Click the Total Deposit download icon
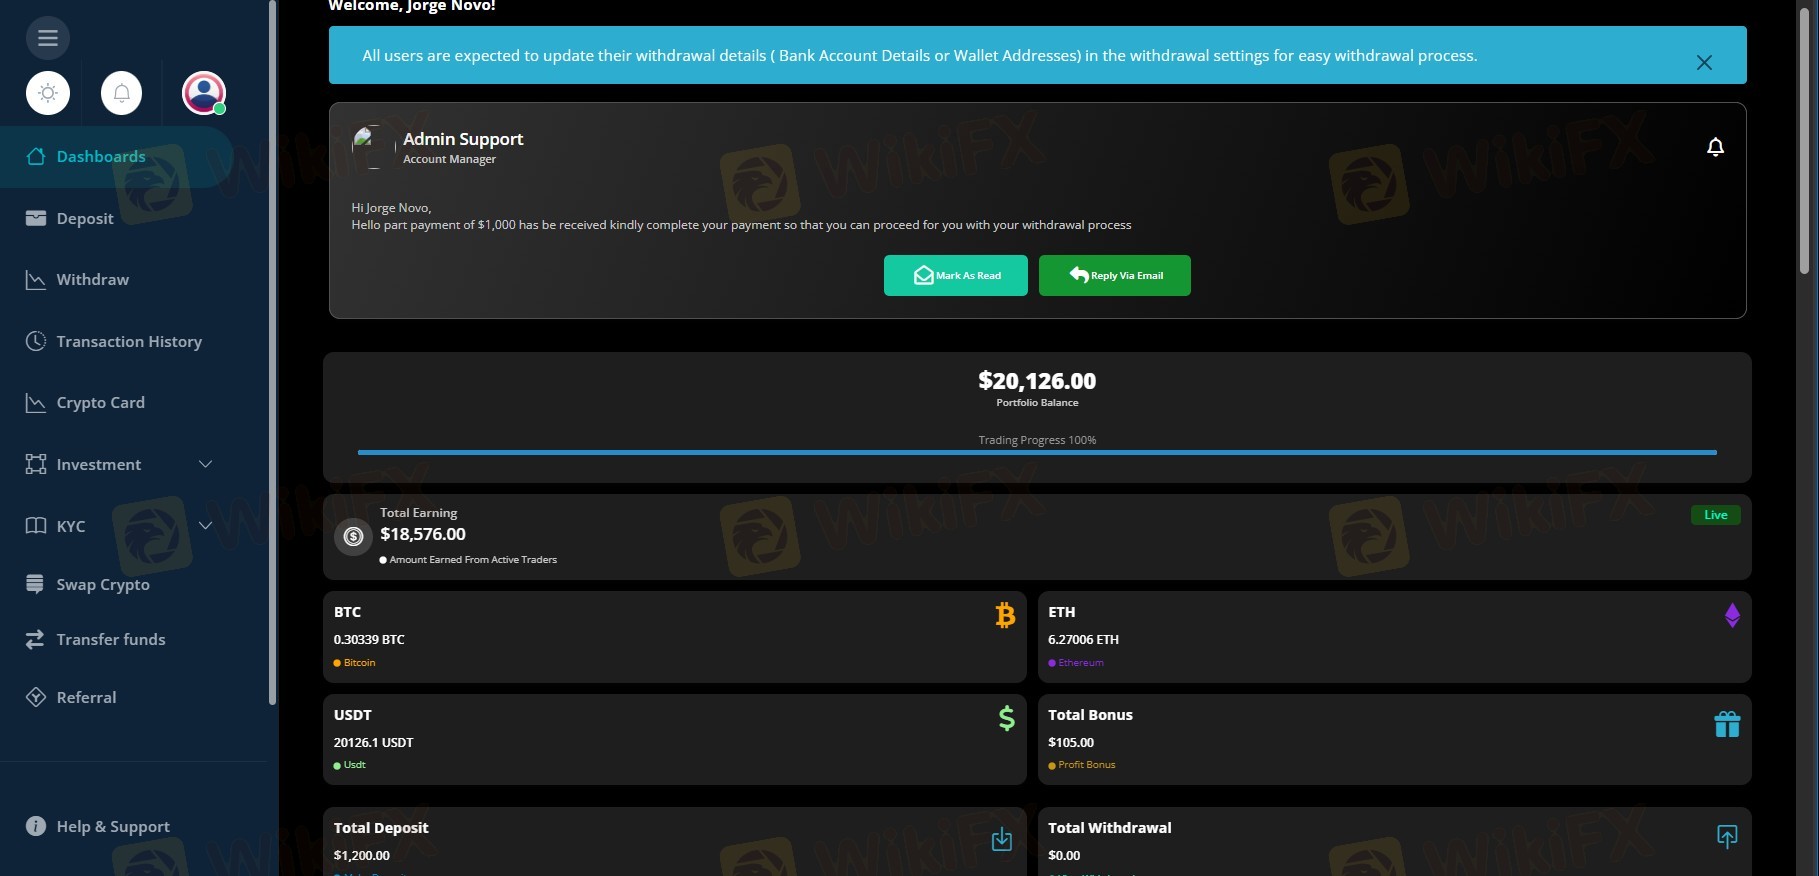 [x=1001, y=839]
